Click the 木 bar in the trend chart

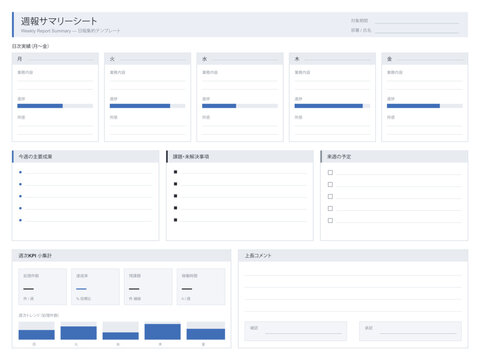tap(162, 332)
